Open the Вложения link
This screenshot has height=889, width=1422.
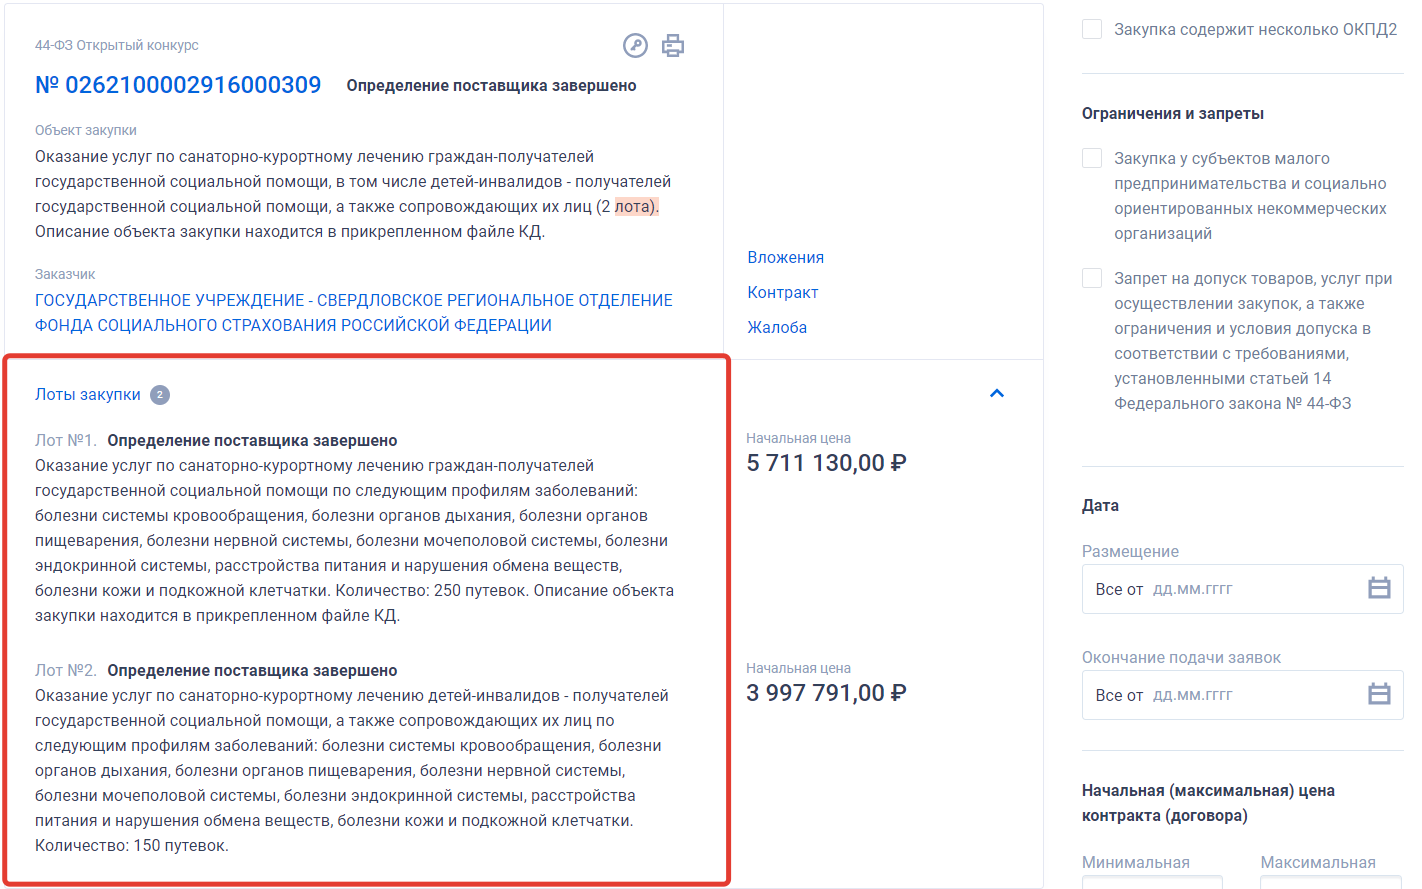point(785,257)
